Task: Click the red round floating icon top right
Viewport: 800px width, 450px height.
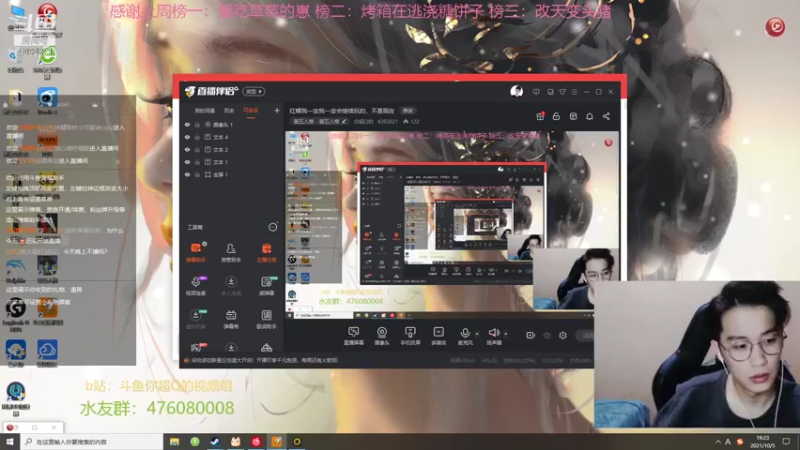Action: 775,27
